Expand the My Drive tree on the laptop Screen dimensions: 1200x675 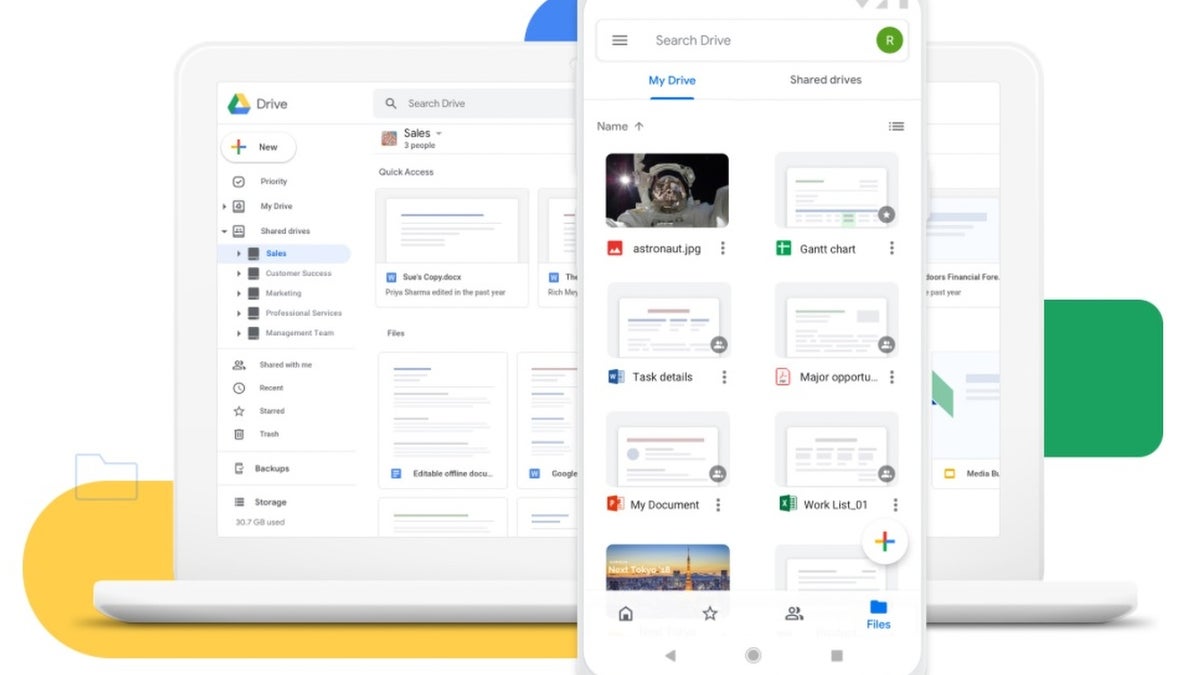point(225,207)
